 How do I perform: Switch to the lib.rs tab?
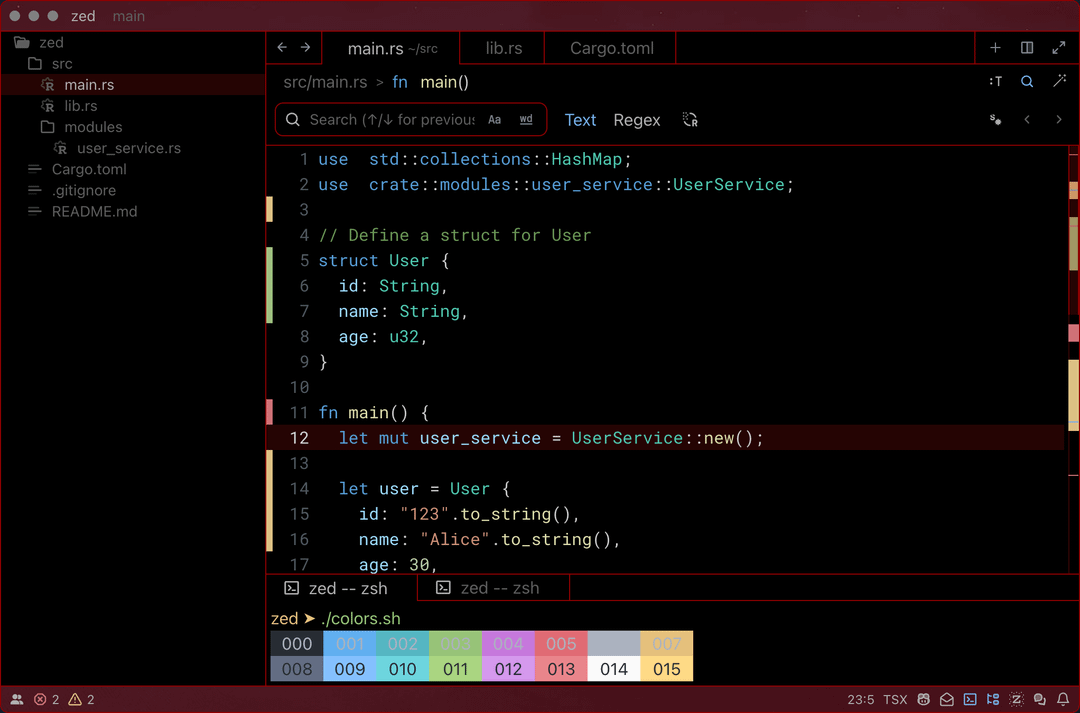[503, 48]
